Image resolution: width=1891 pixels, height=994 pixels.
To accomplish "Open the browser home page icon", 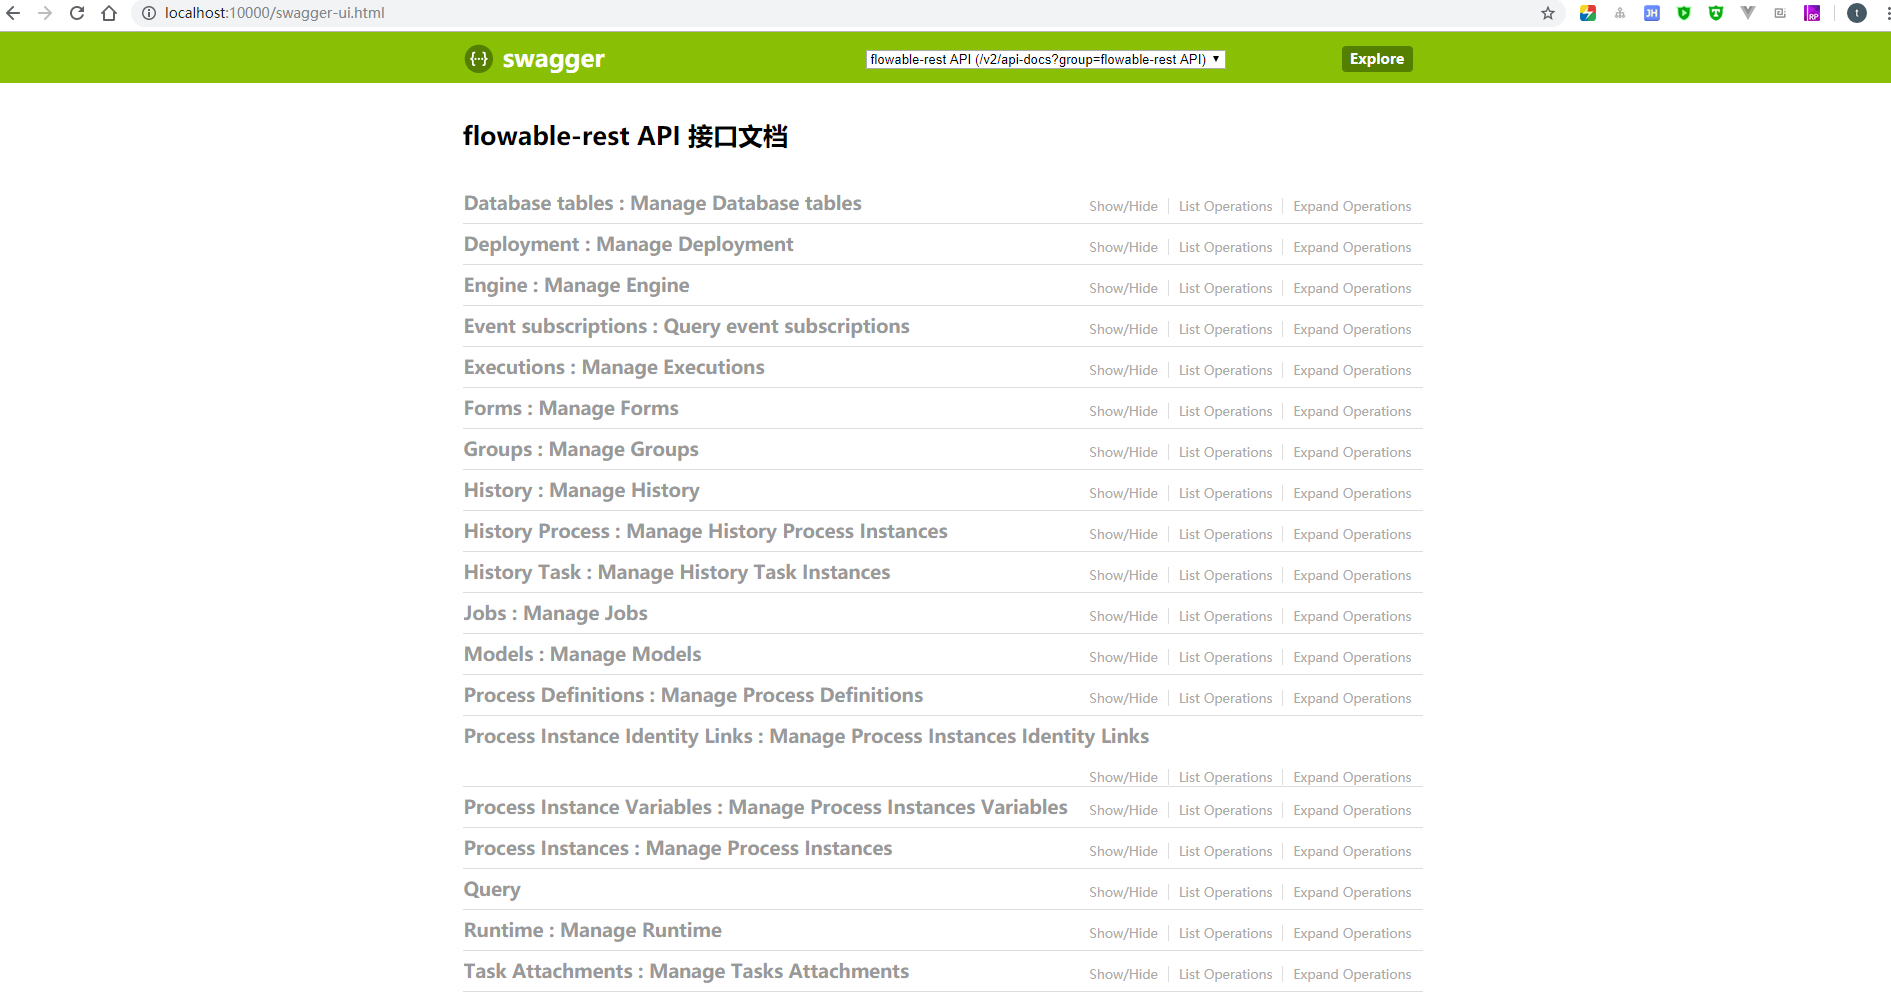I will click(109, 13).
